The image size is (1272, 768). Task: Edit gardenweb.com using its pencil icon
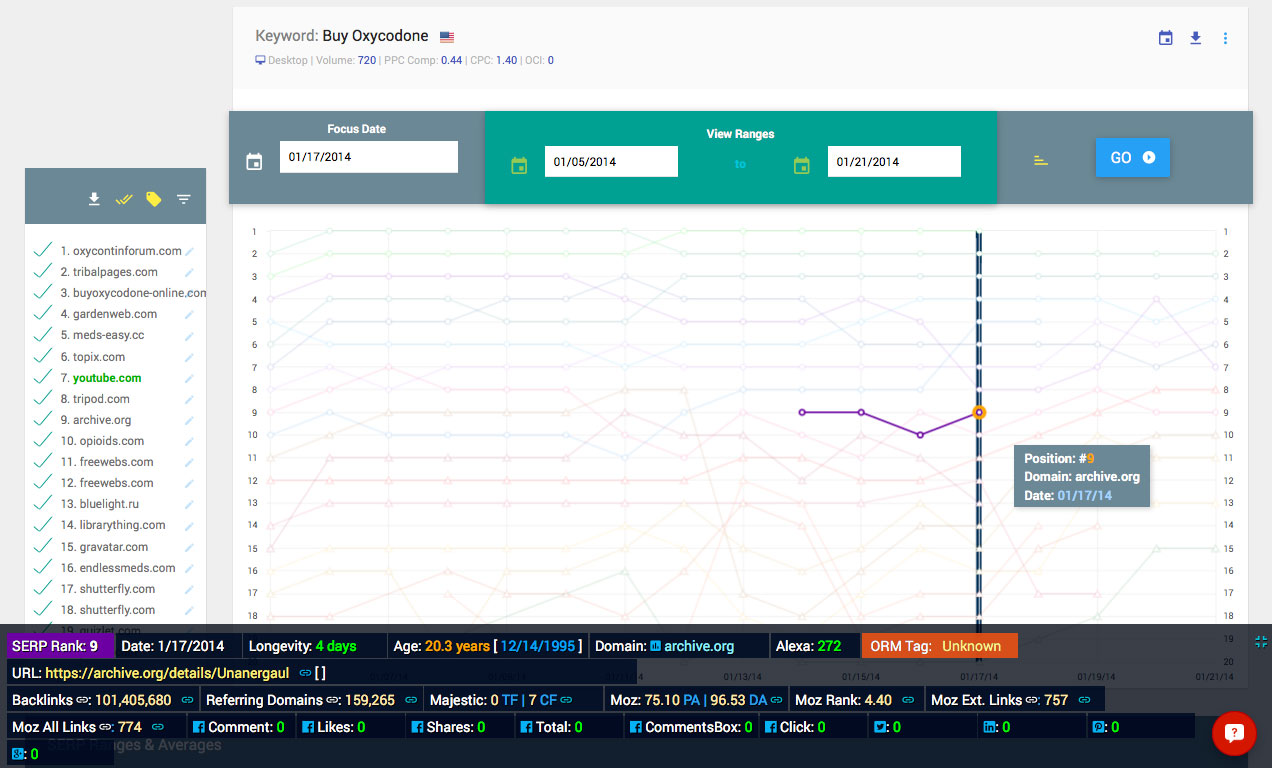(x=189, y=315)
